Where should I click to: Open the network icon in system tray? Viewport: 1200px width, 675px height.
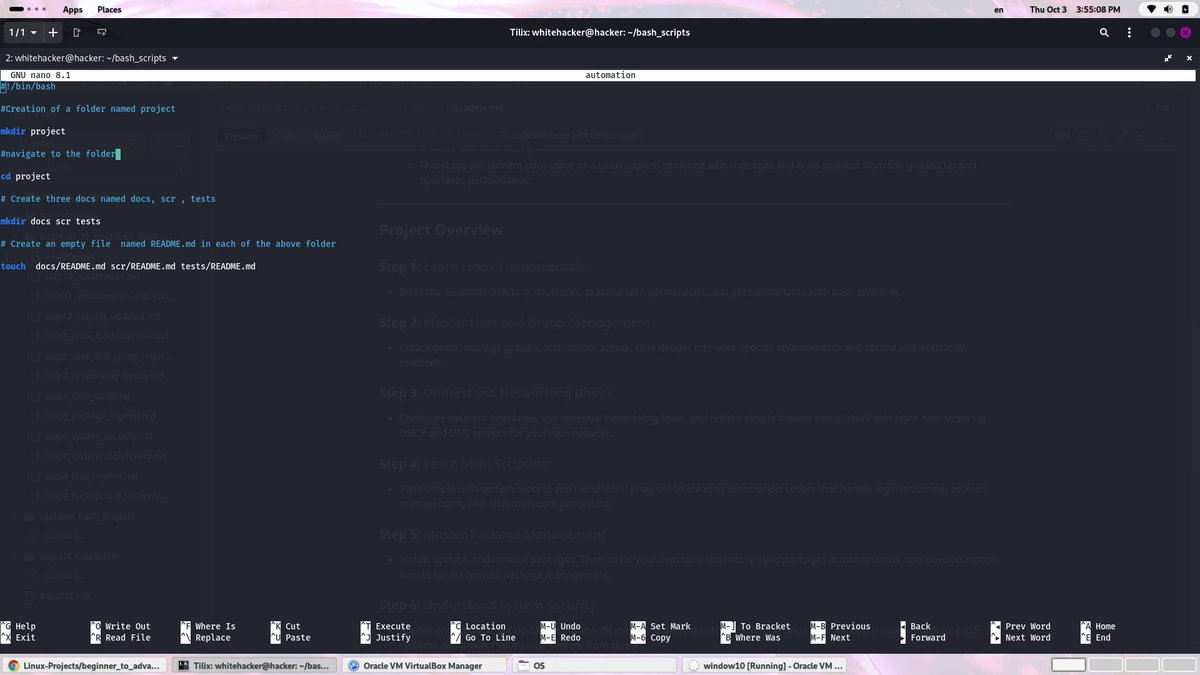1148,9
